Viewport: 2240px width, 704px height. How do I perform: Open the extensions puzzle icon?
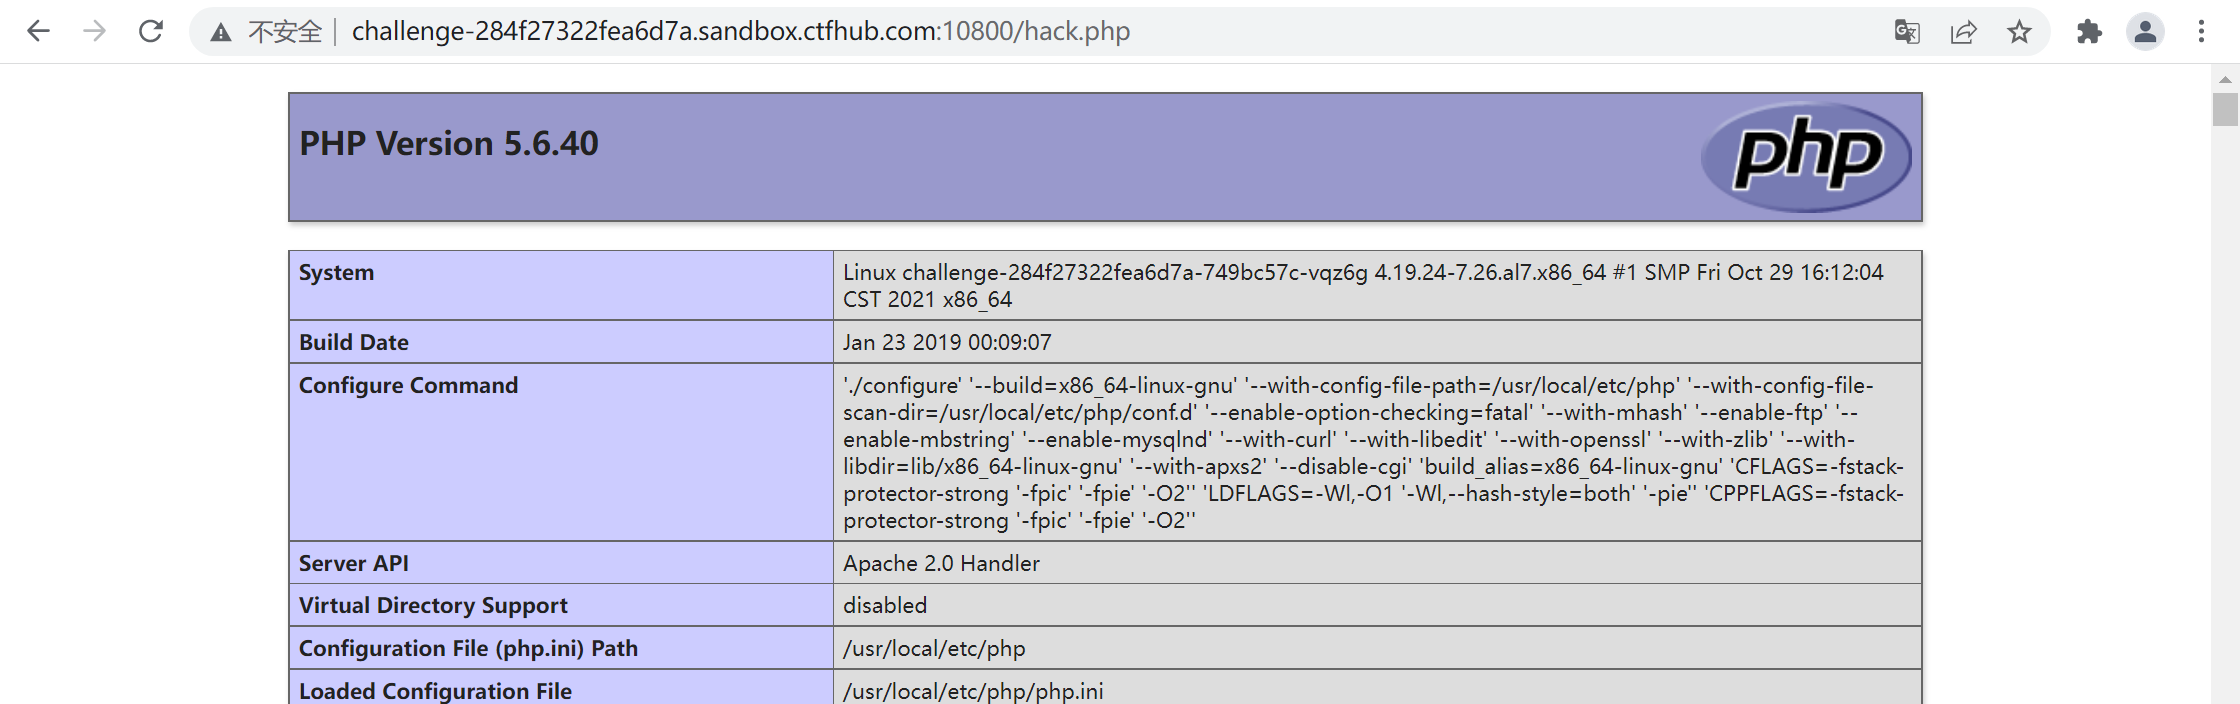pos(2089,32)
